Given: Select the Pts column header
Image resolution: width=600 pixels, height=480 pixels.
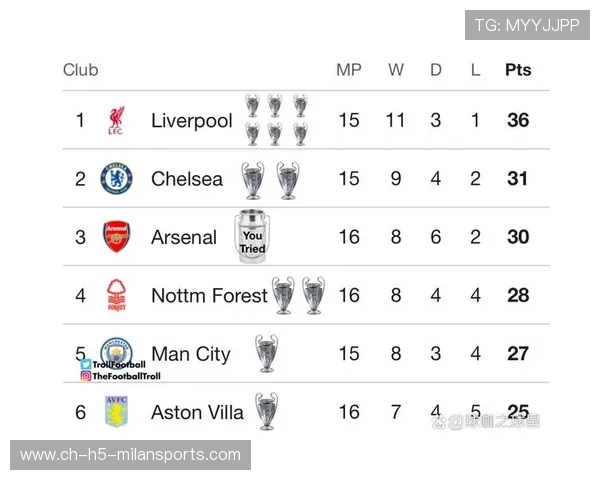Looking at the screenshot, I should pos(518,70).
